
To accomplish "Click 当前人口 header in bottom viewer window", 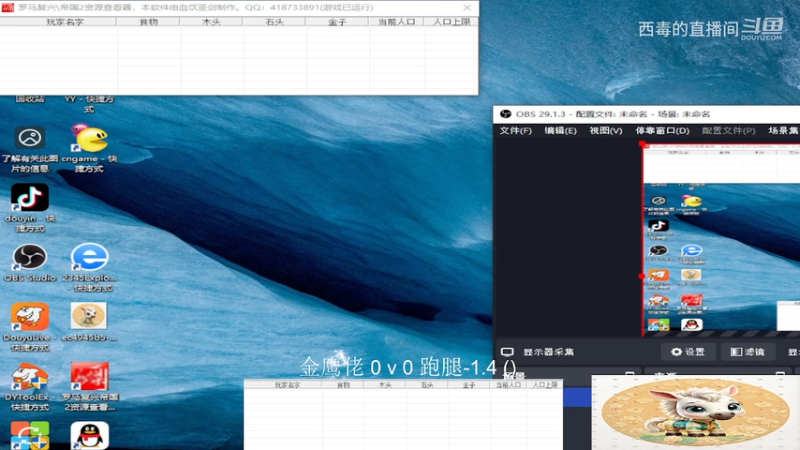I will [508, 385].
